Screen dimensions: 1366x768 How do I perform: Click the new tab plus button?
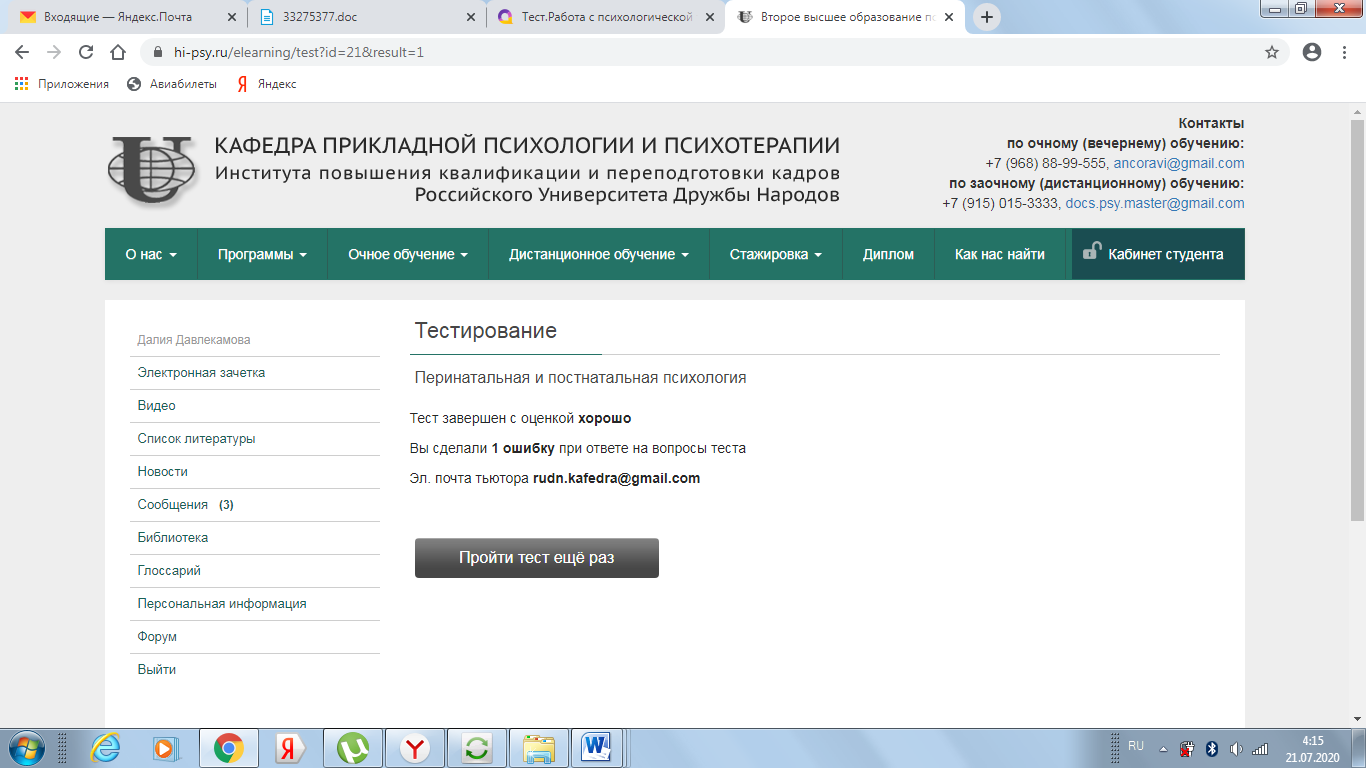987,17
